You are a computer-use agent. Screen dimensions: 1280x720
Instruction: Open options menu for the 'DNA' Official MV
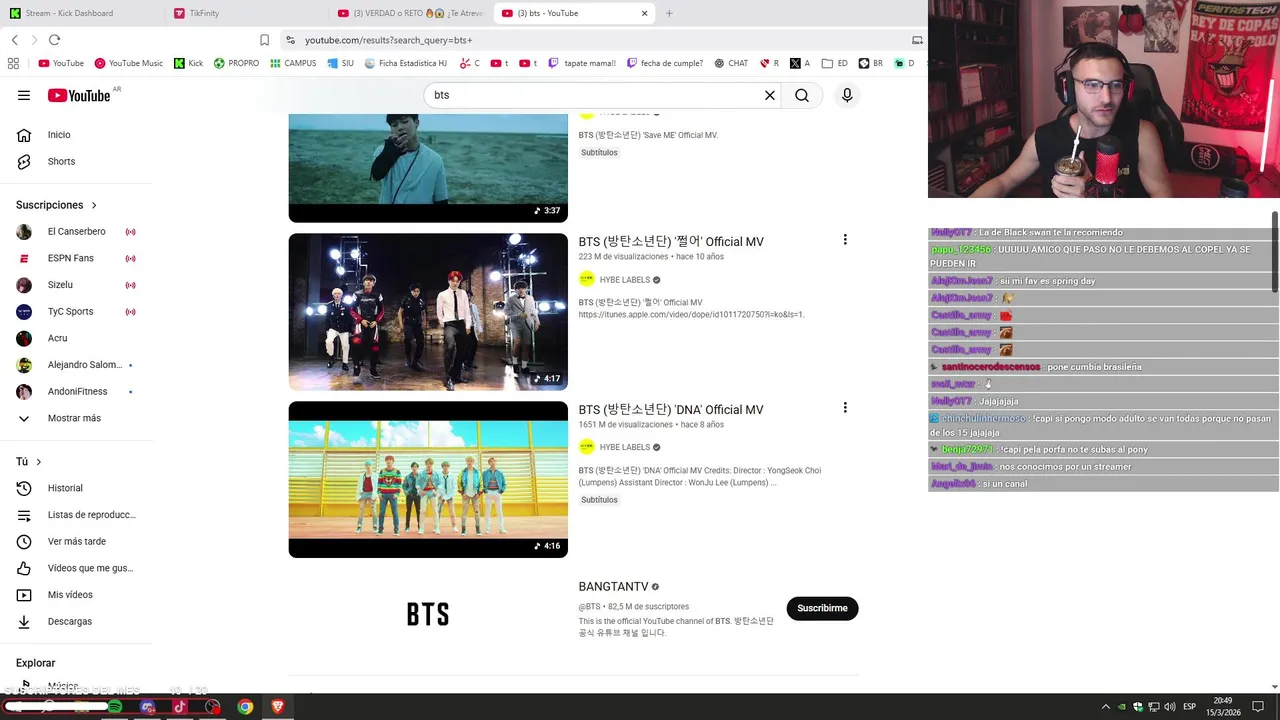pyautogui.click(x=845, y=408)
